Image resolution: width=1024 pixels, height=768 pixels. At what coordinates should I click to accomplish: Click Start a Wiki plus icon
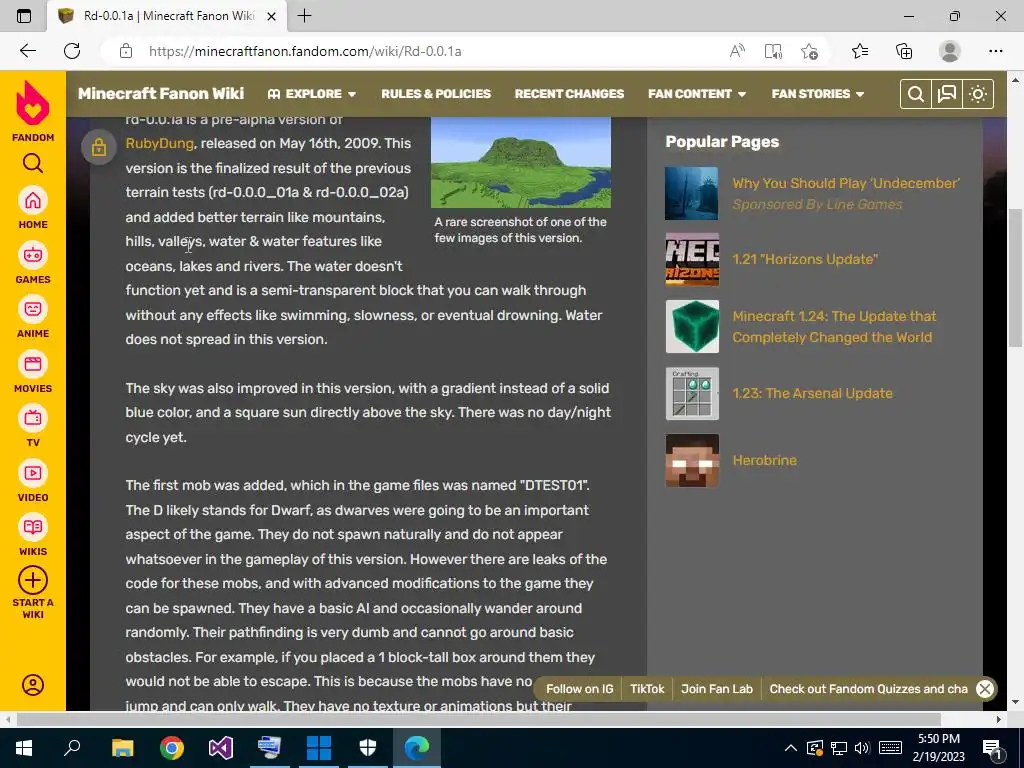pyautogui.click(x=33, y=580)
